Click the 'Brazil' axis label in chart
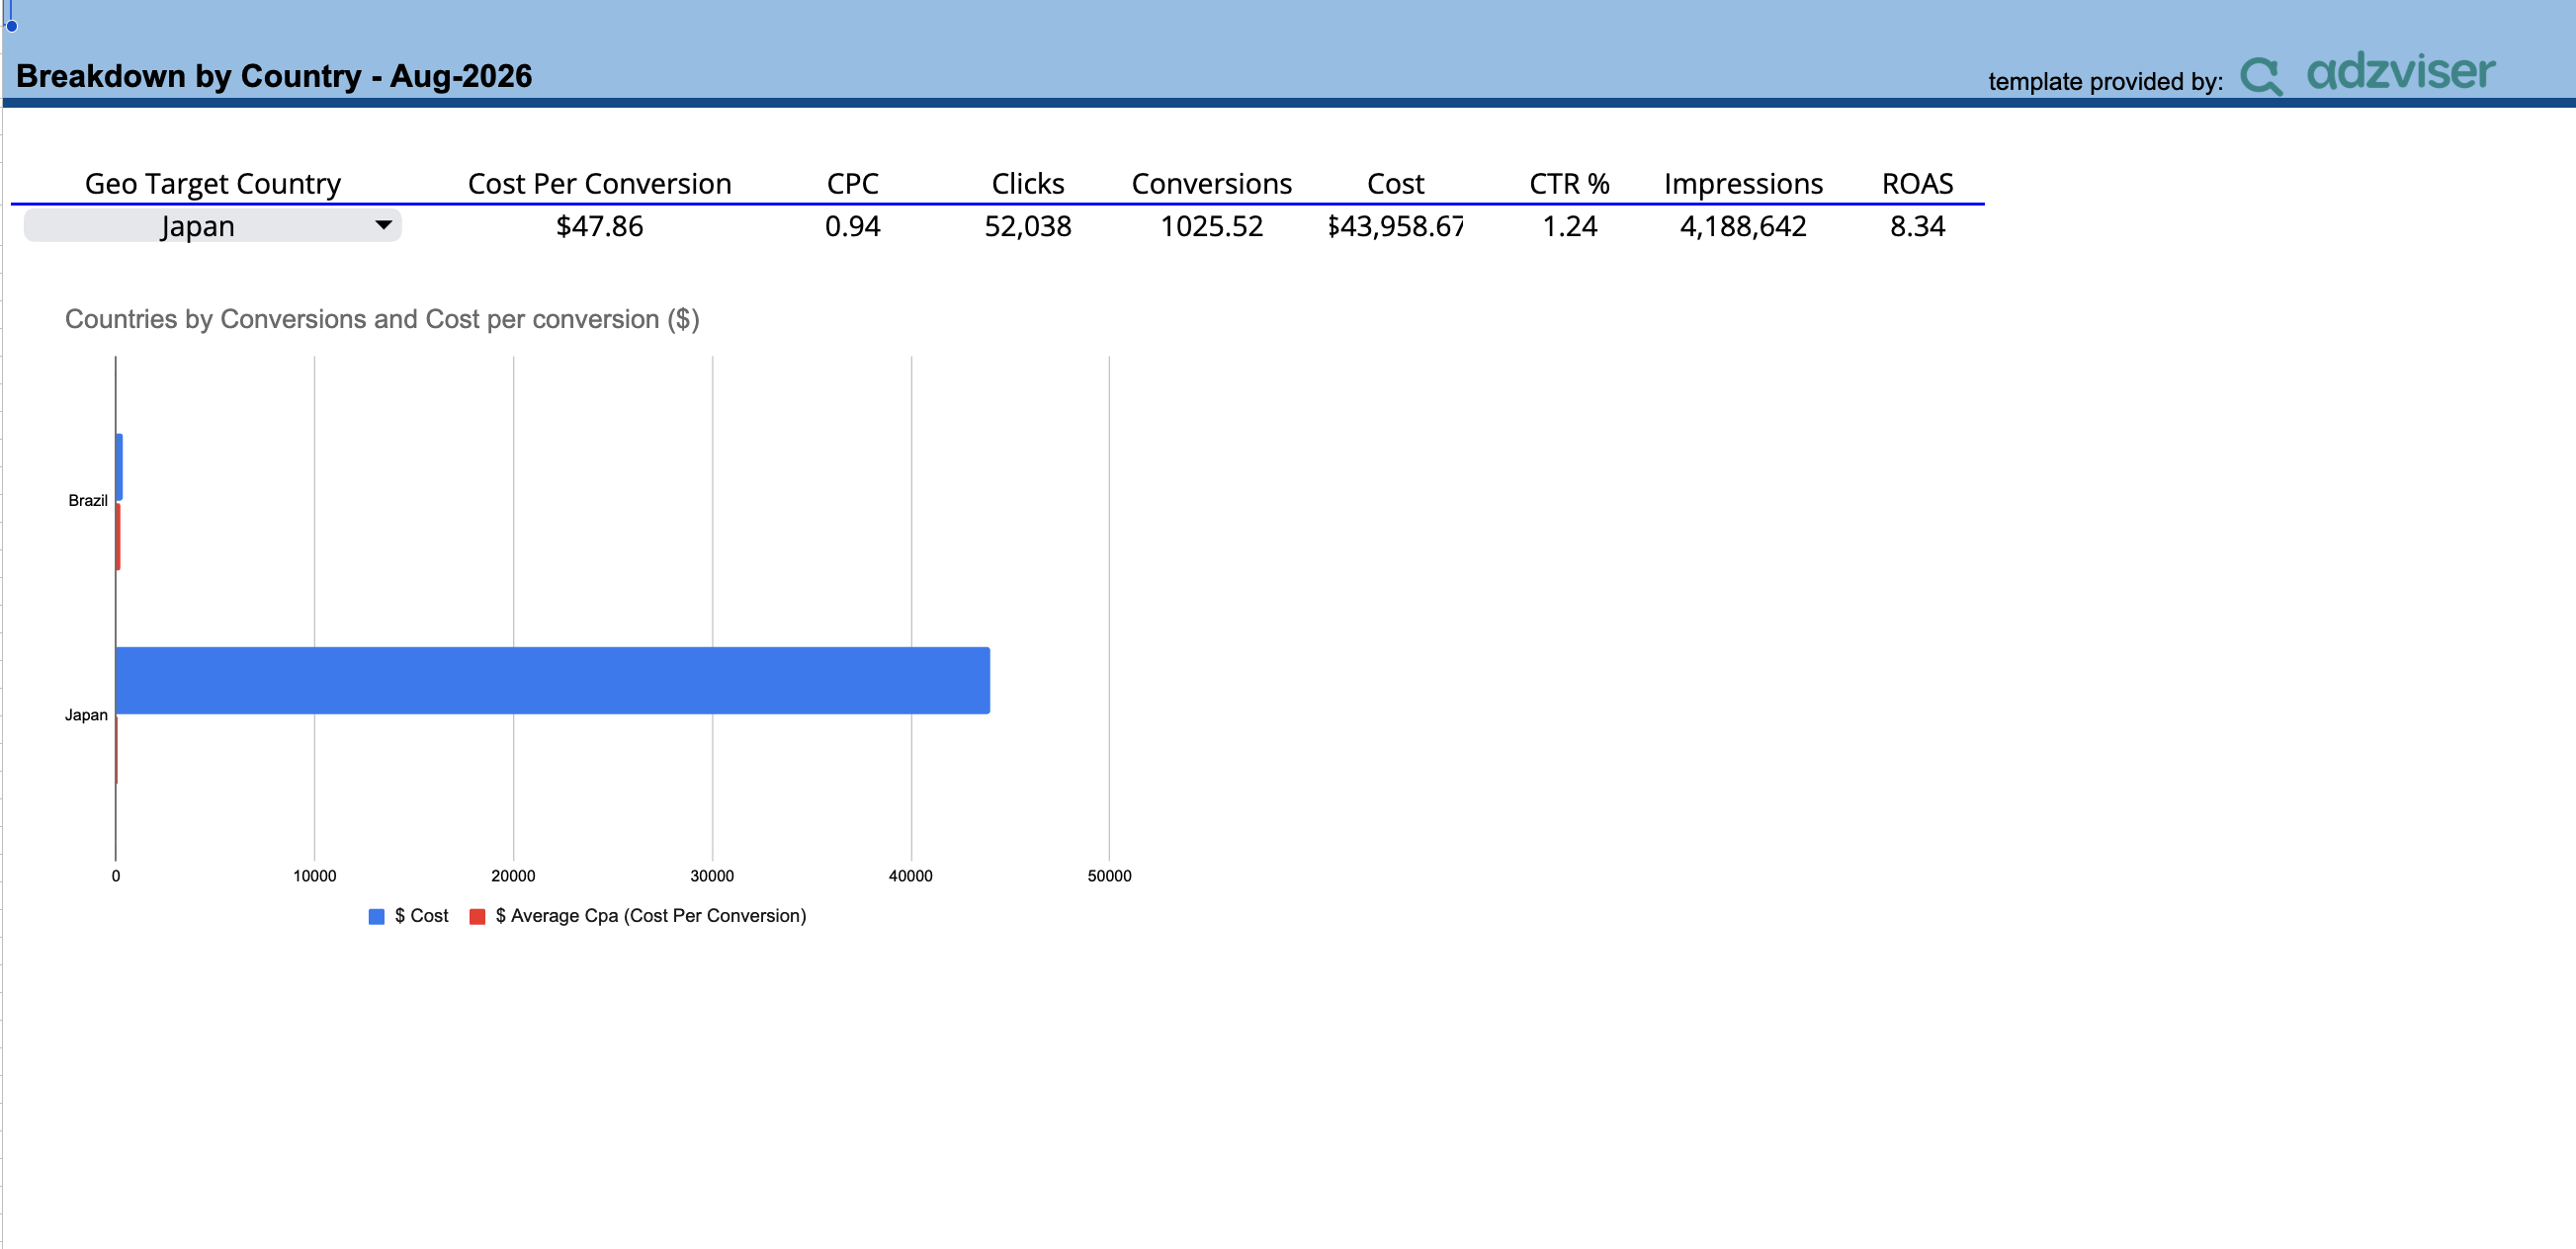 (88, 501)
